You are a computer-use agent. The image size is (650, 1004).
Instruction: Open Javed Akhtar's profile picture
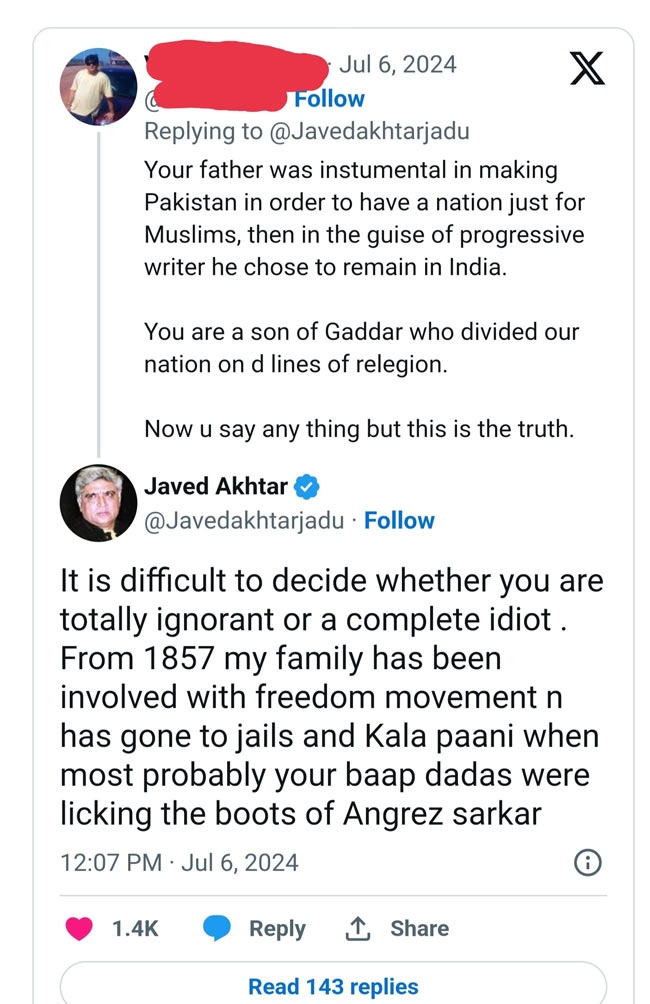tap(98, 502)
